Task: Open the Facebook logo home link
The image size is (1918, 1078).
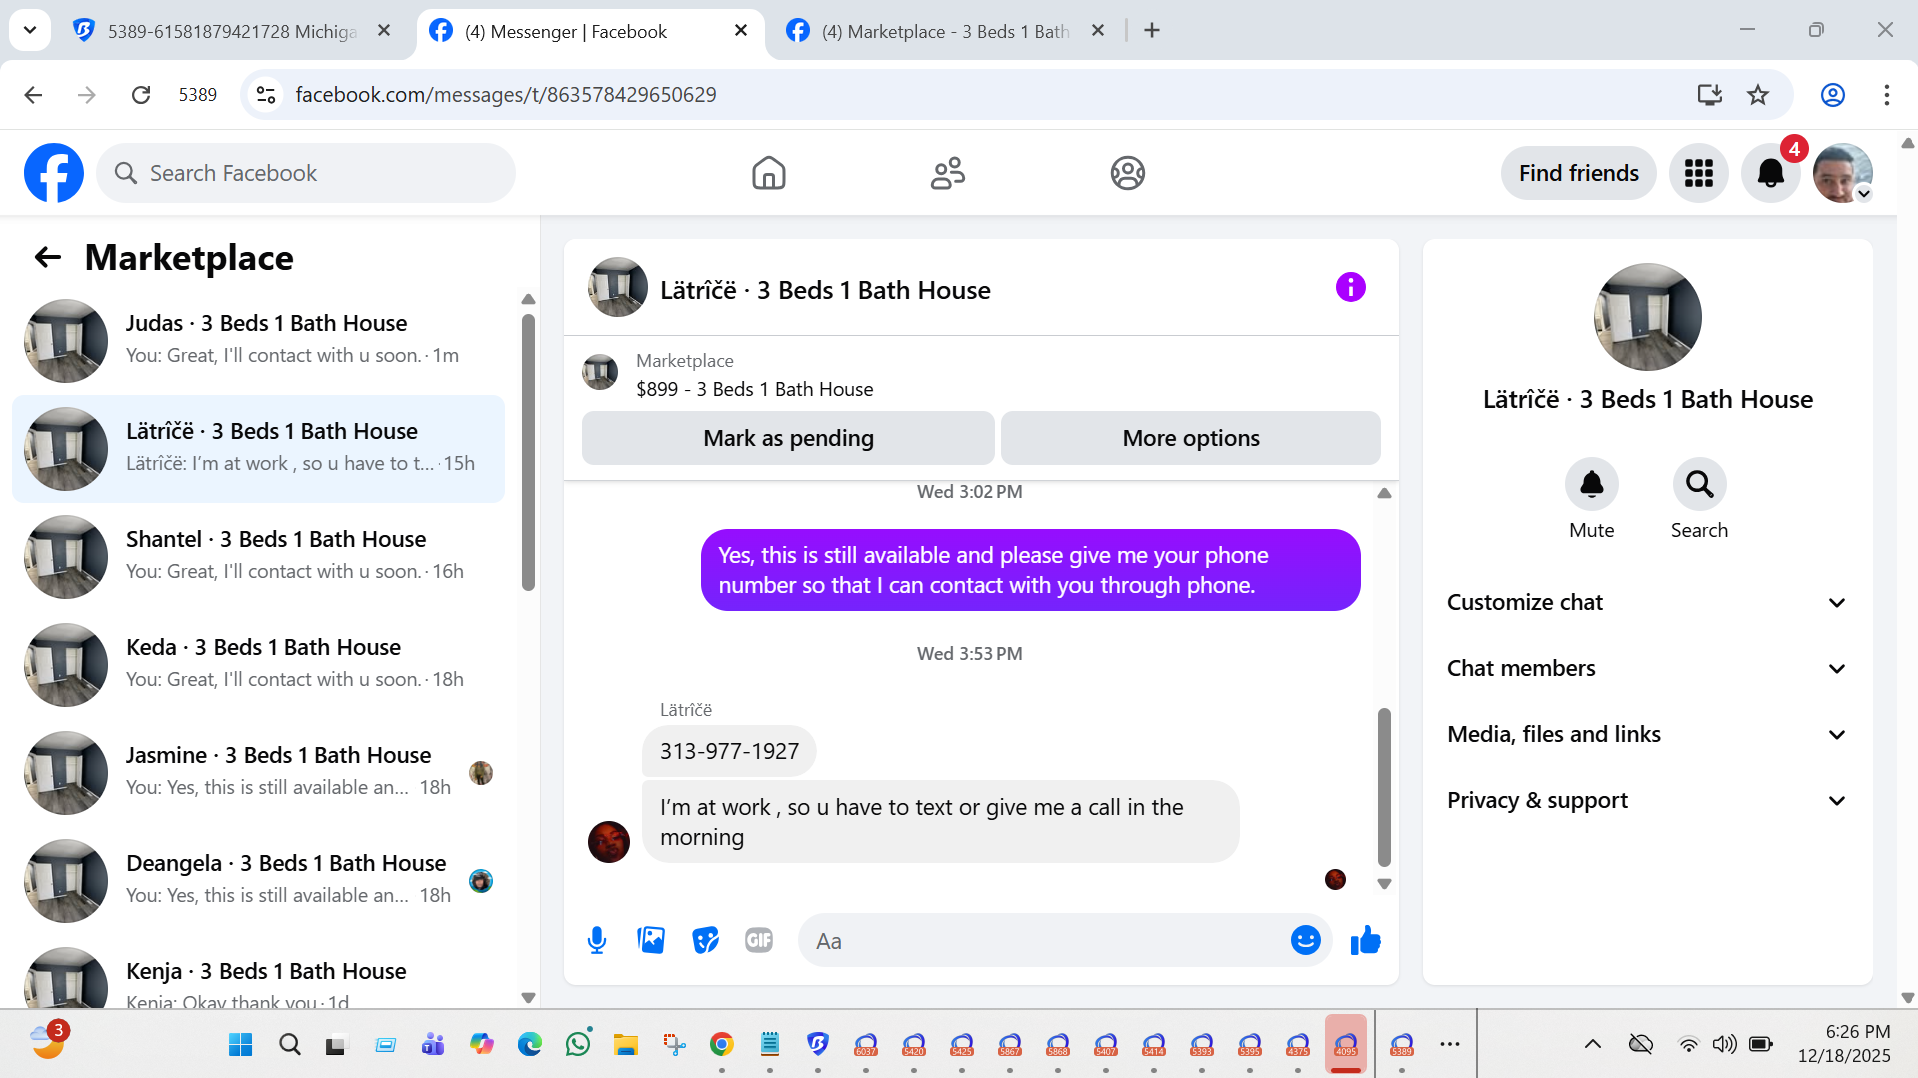Action: click(54, 173)
